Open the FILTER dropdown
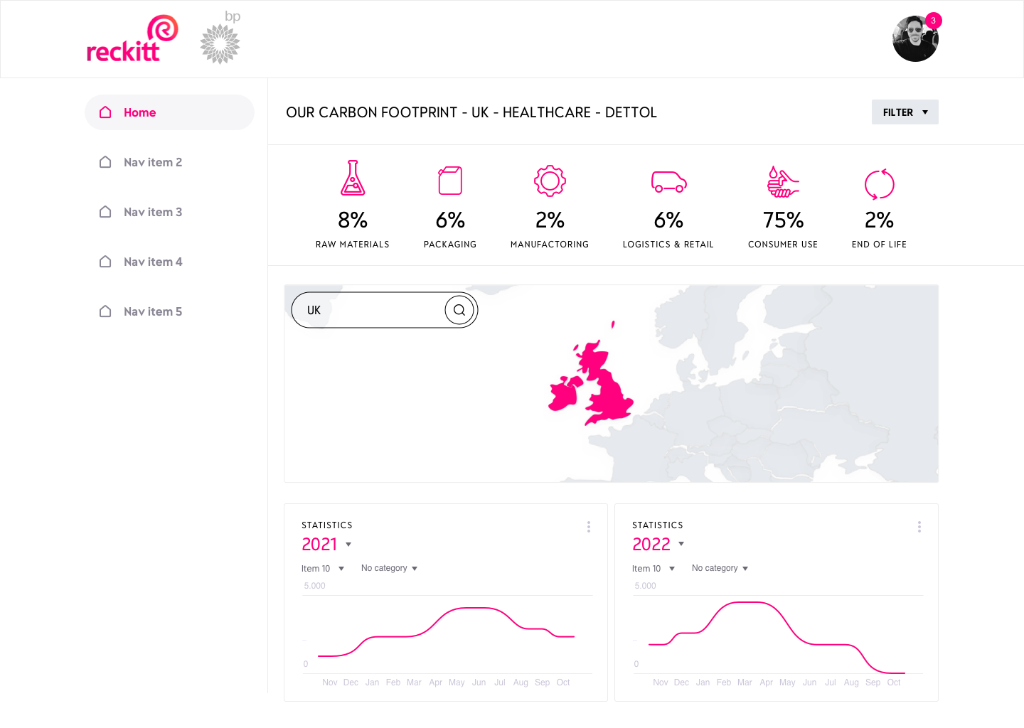1024x728 pixels. [x=904, y=112]
